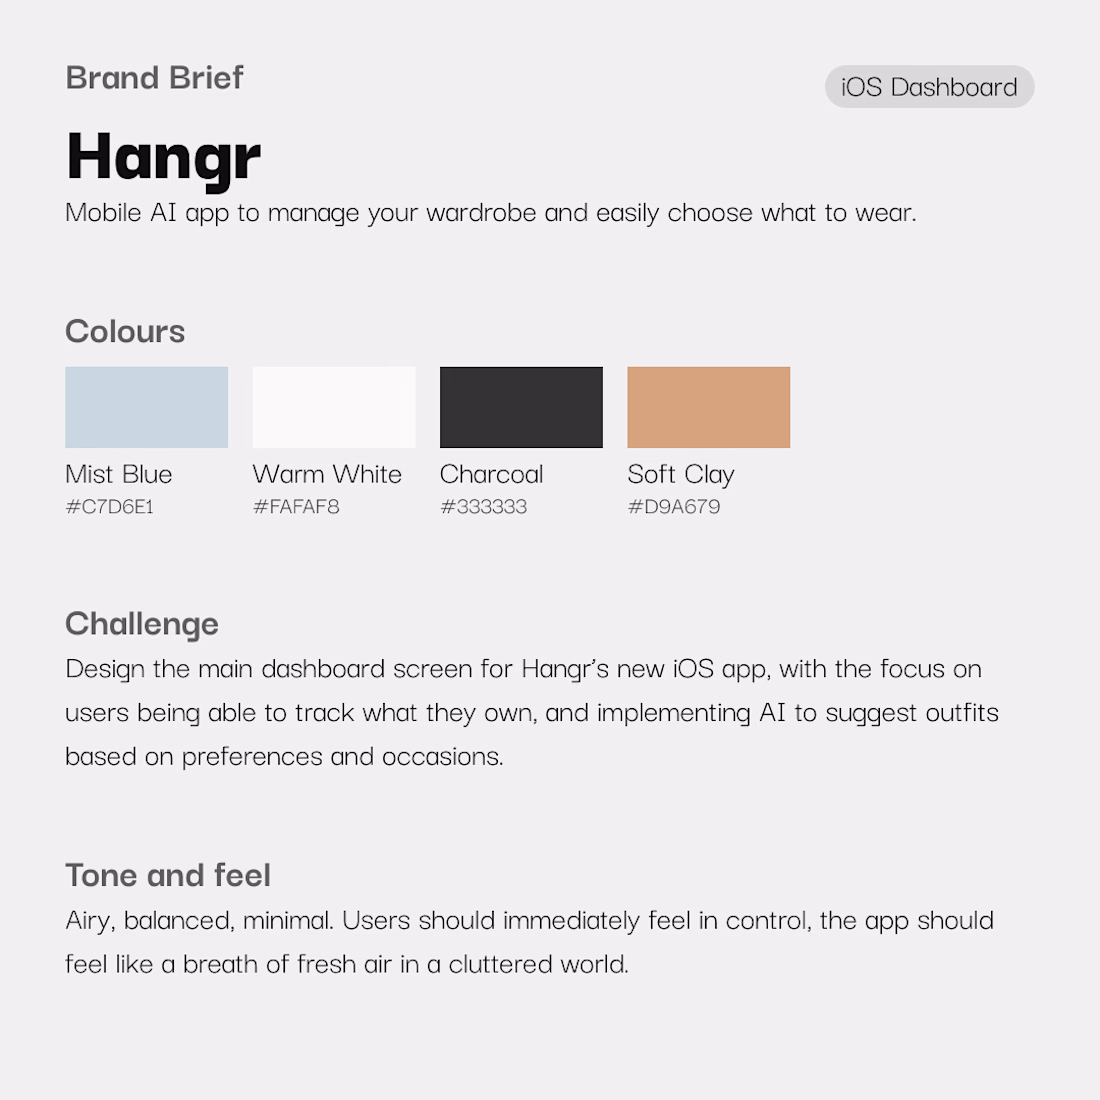Click the #333333 hex code

click(483, 507)
